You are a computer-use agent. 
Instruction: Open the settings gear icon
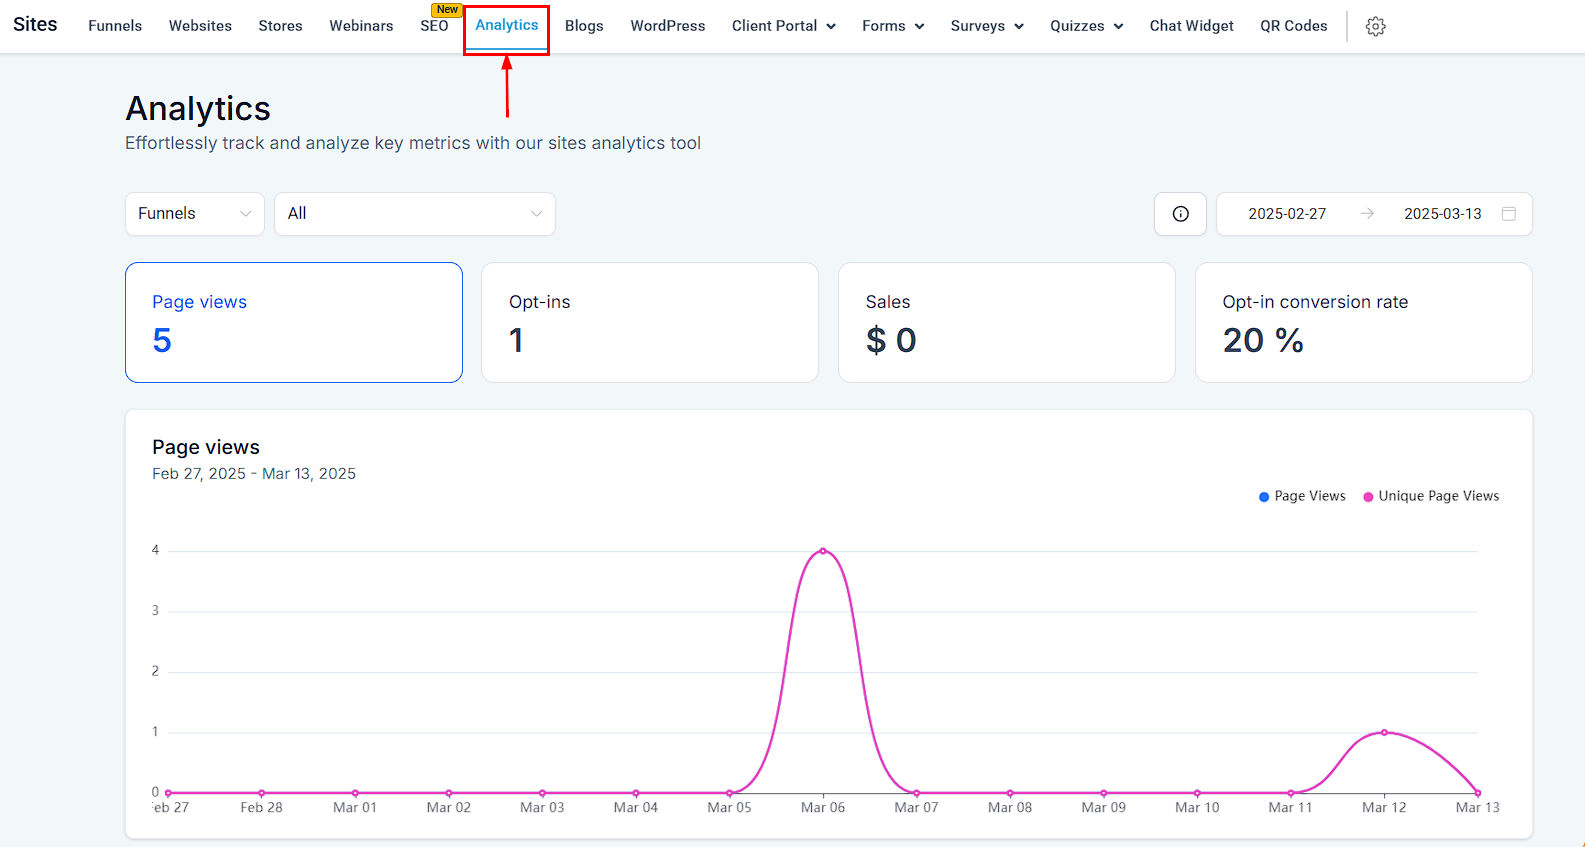click(1376, 27)
